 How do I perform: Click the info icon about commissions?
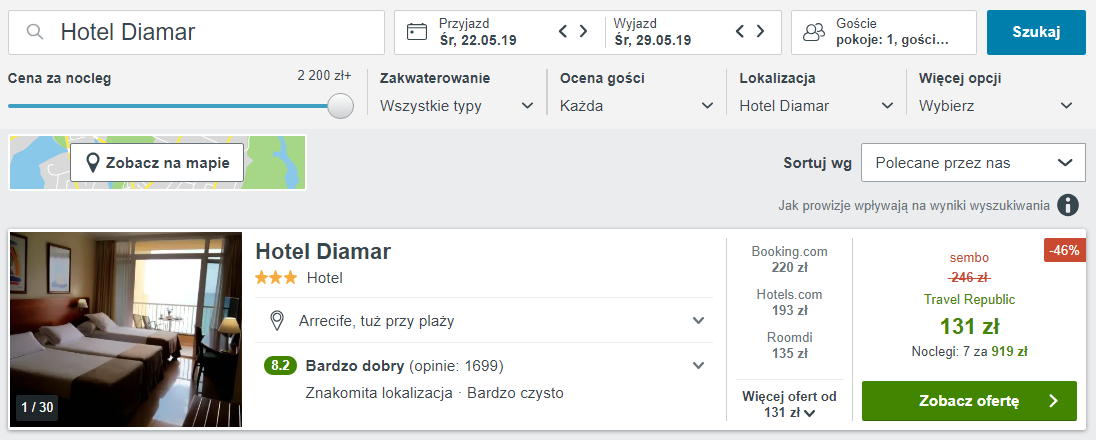[1069, 206]
